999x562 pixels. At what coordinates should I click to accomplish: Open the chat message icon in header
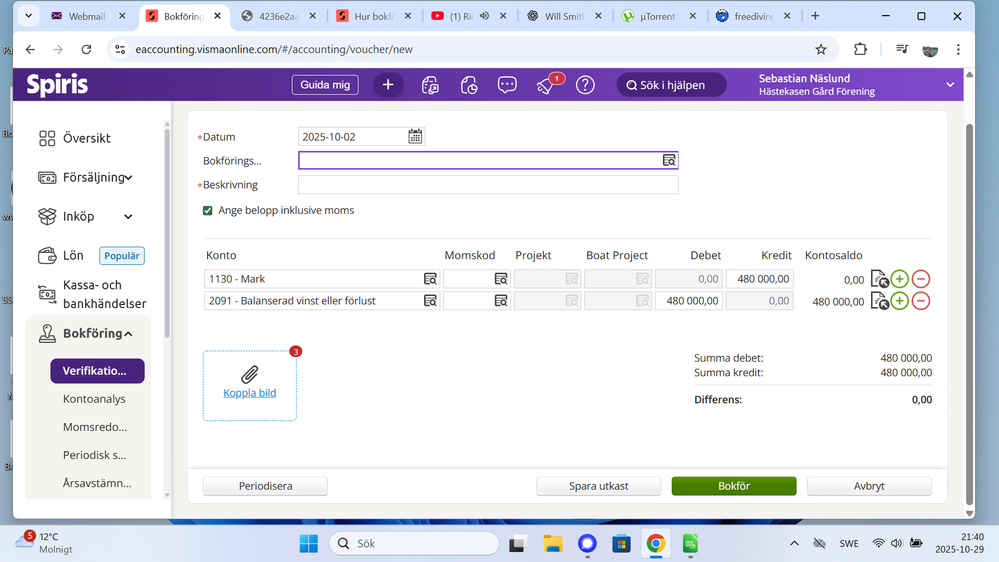(x=507, y=85)
